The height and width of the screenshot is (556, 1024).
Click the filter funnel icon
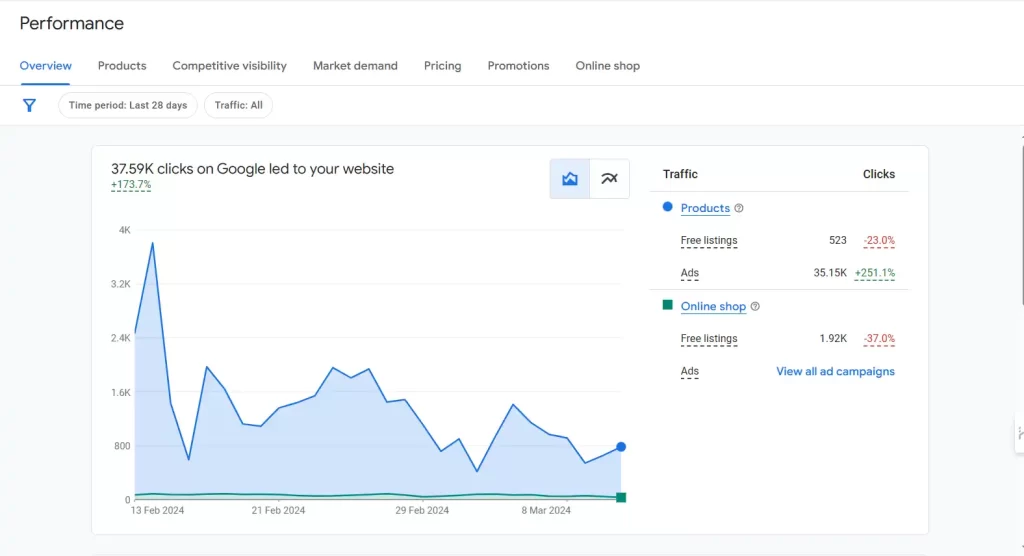click(29, 105)
